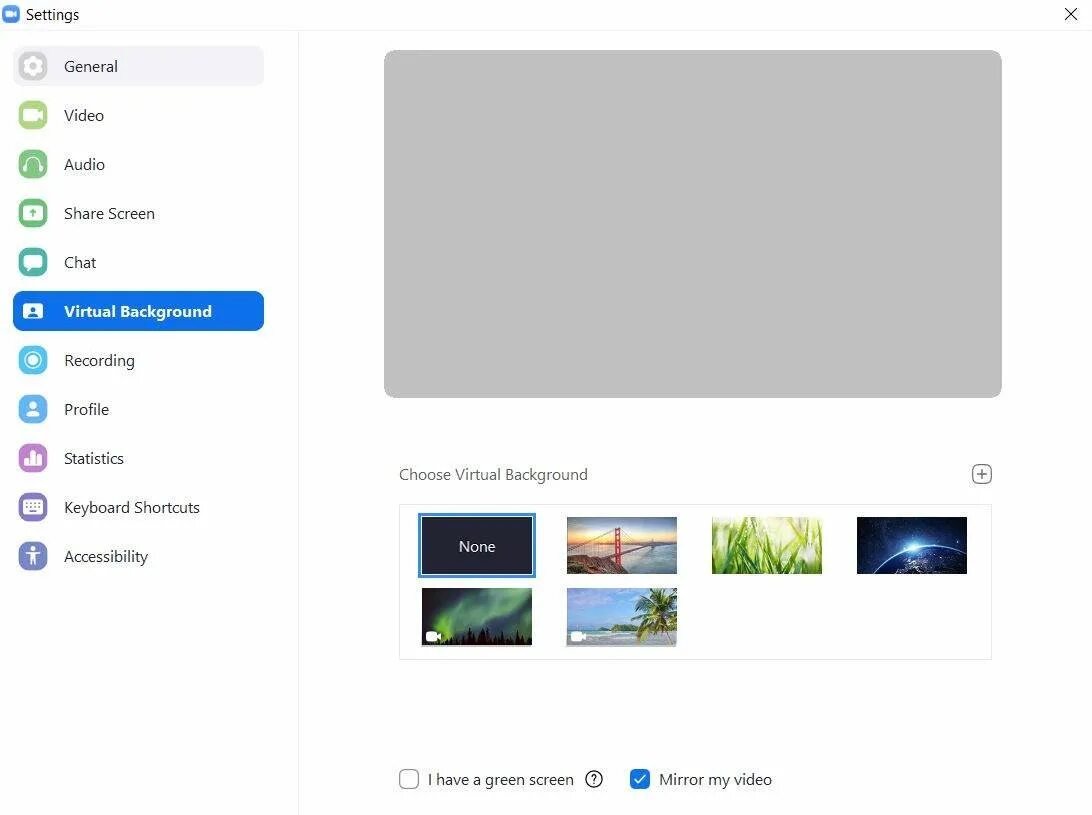Close the Settings window

click(x=1071, y=14)
